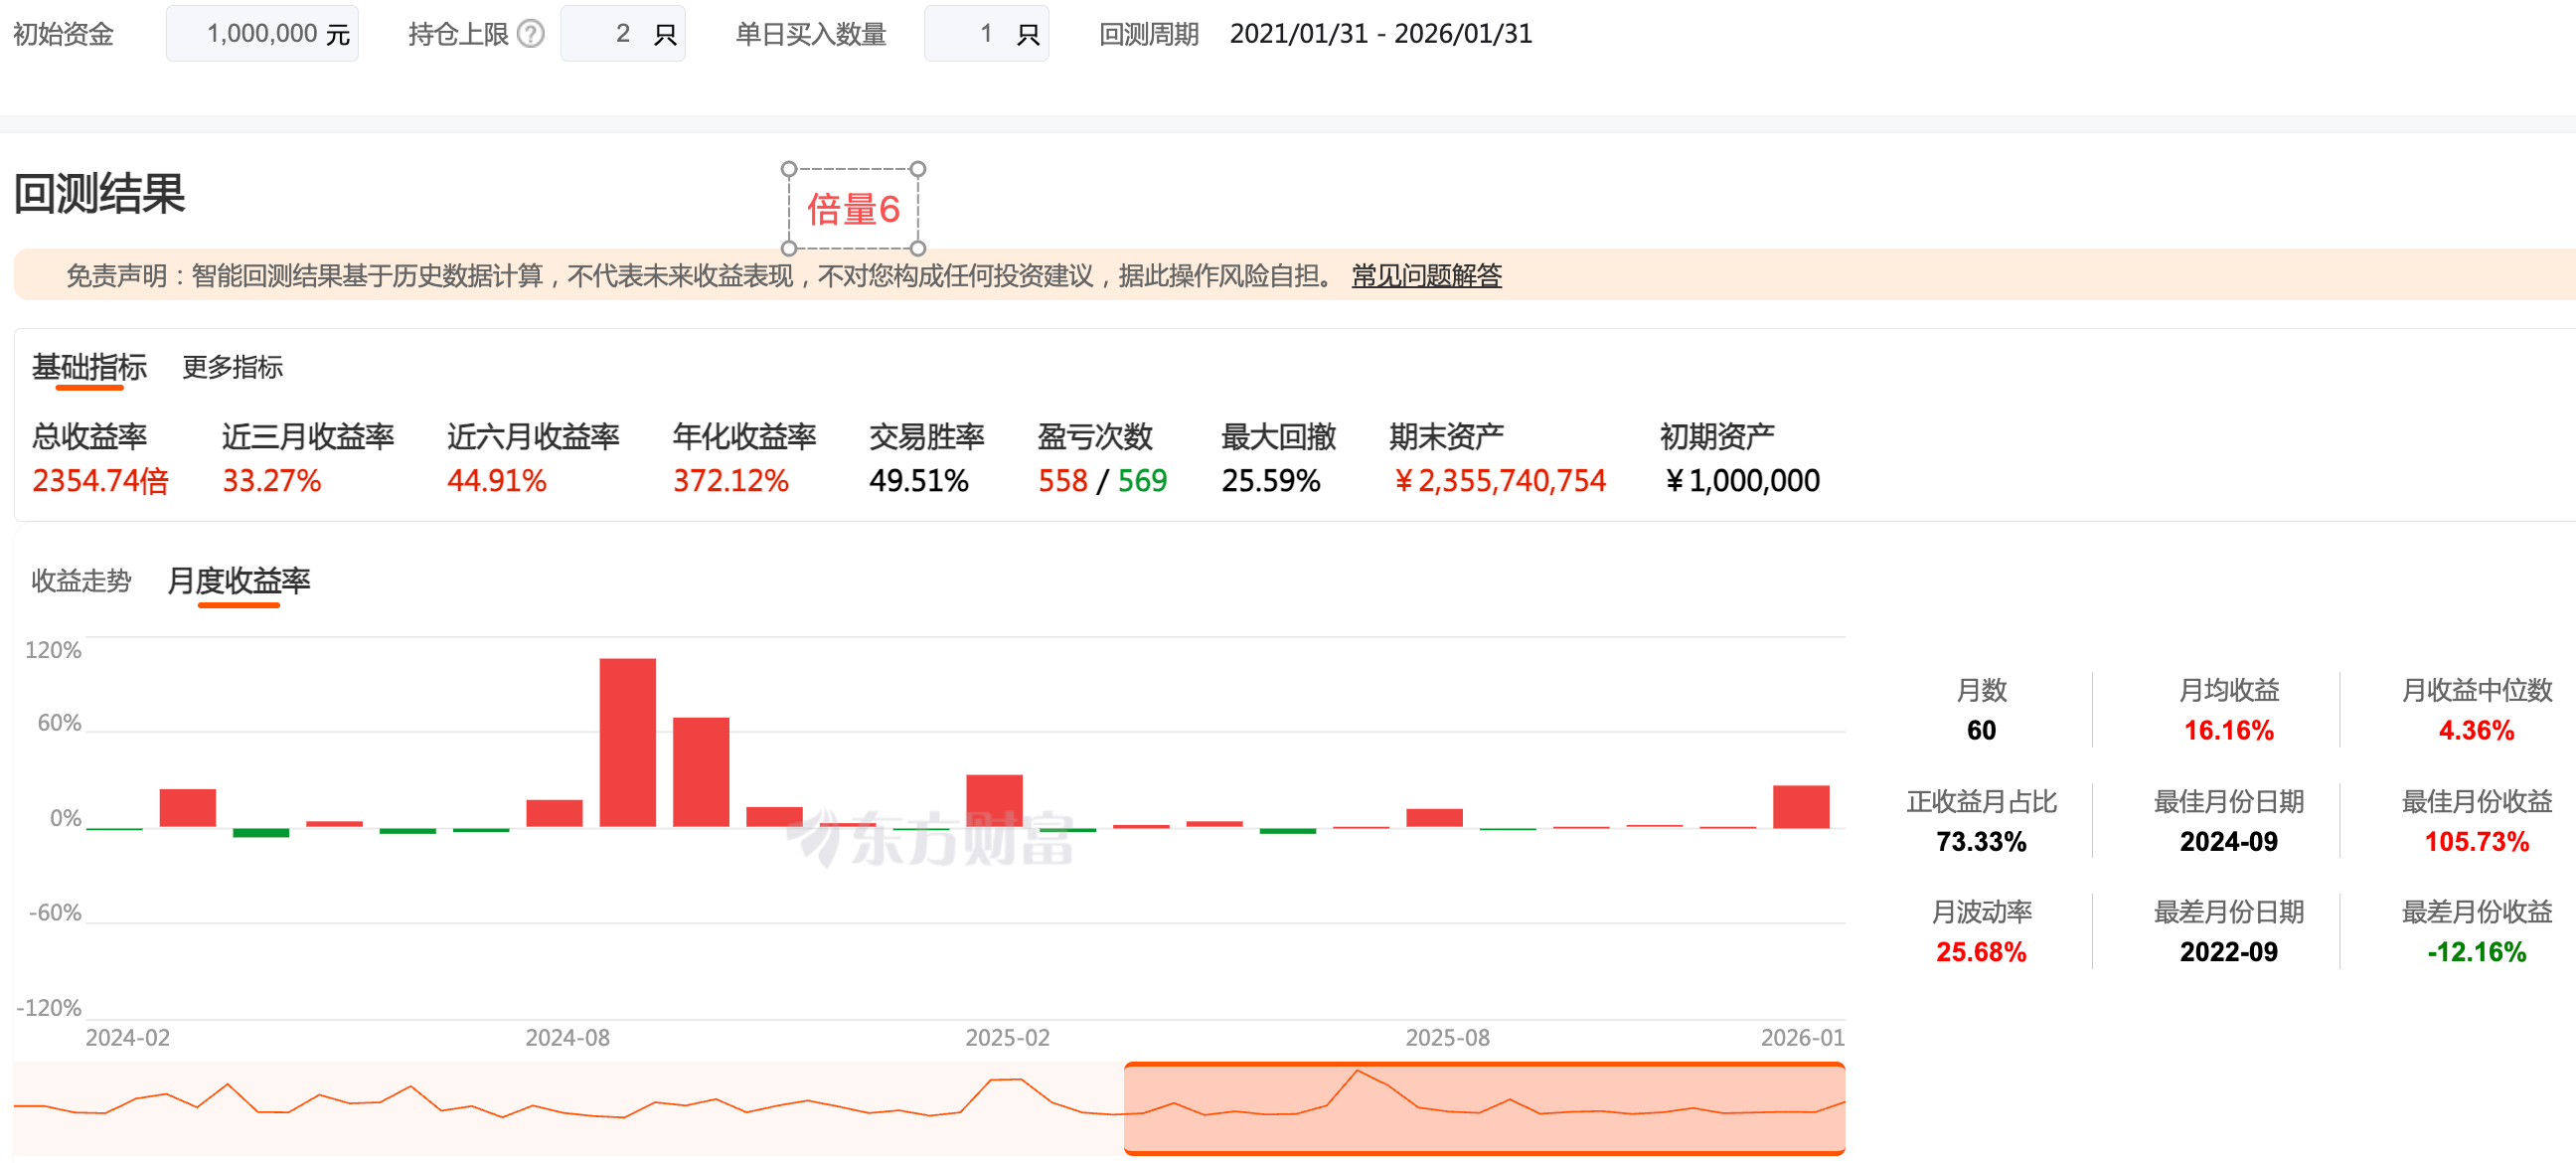Click the highlighted range selector slider window
The width and height of the screenshot is (2576, 1163).
1484,1108
